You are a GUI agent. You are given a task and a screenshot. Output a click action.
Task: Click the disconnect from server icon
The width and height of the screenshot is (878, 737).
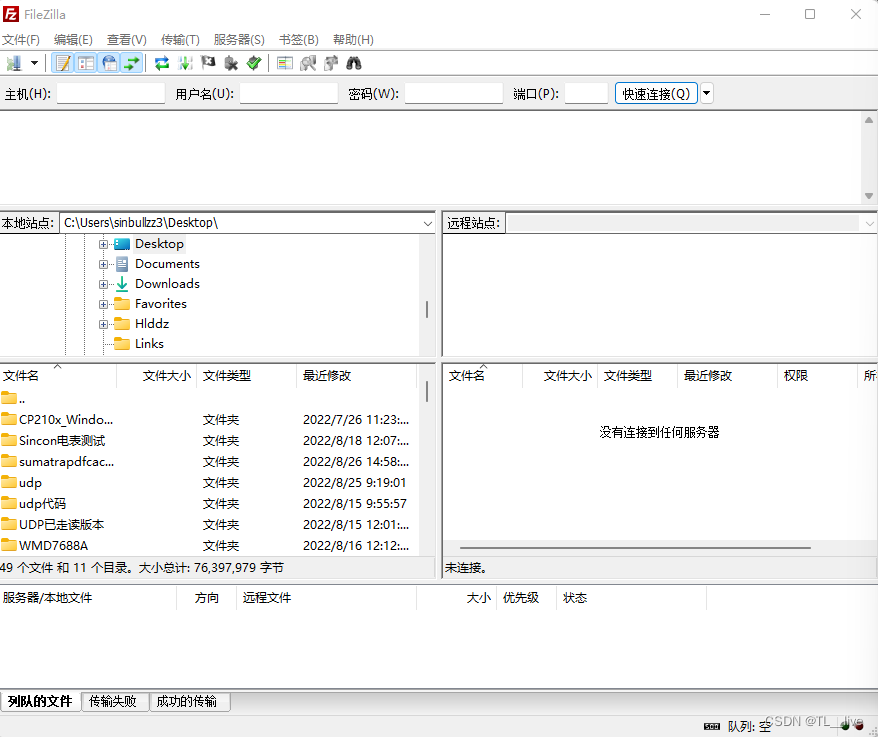231,63
